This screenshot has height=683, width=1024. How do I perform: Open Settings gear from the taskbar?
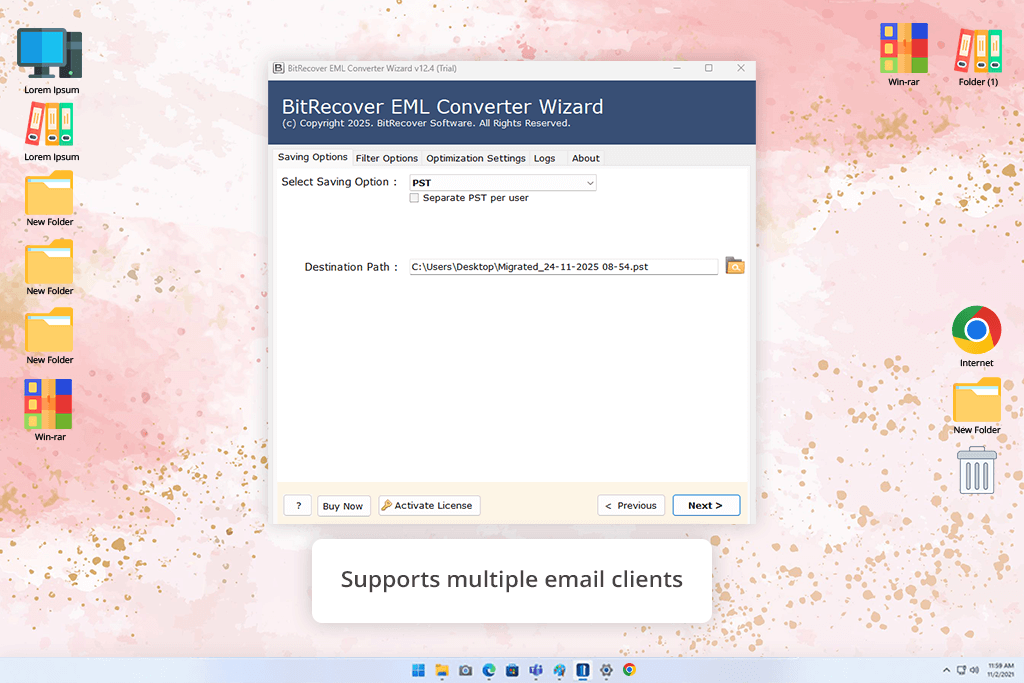click(x=606, y=670)
